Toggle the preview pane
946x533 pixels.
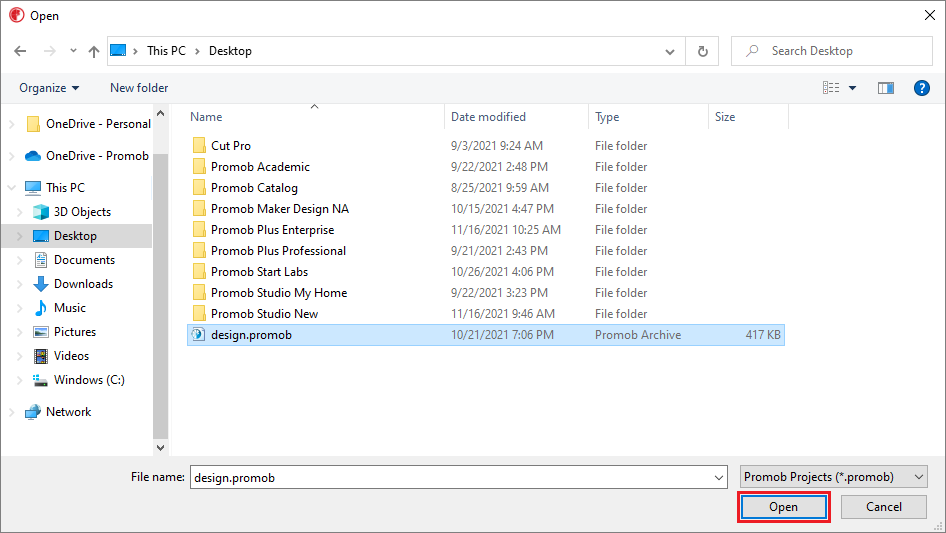(x=886, y=88)
